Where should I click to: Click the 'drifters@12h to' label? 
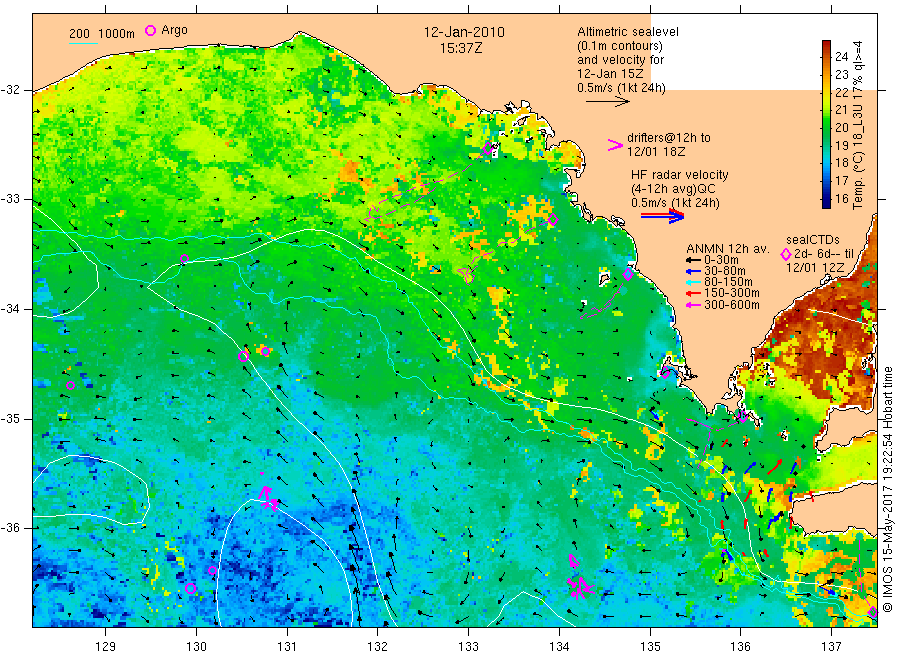point(669,138)
